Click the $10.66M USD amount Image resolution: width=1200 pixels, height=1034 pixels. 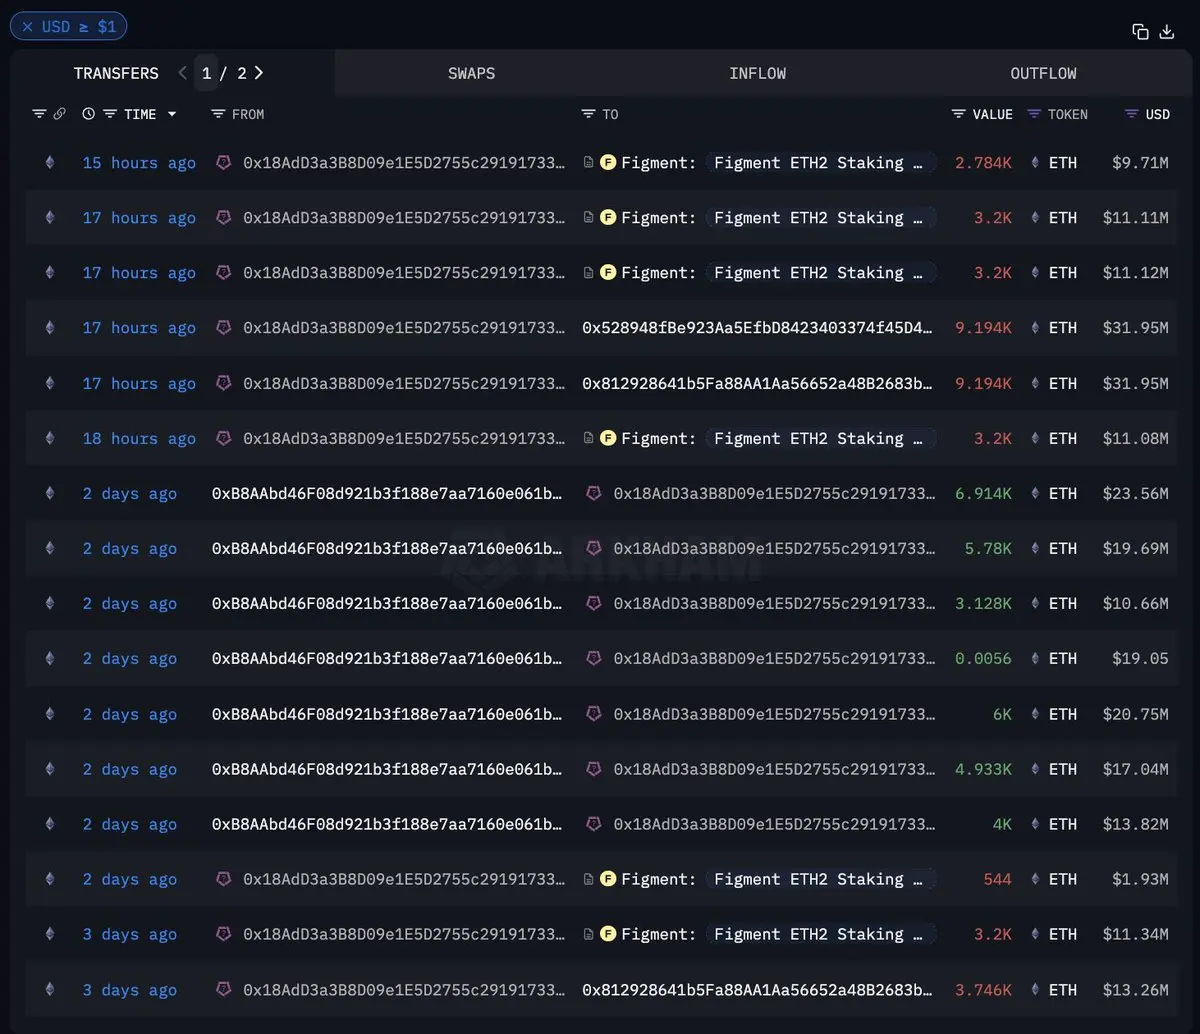[1135, 603]
